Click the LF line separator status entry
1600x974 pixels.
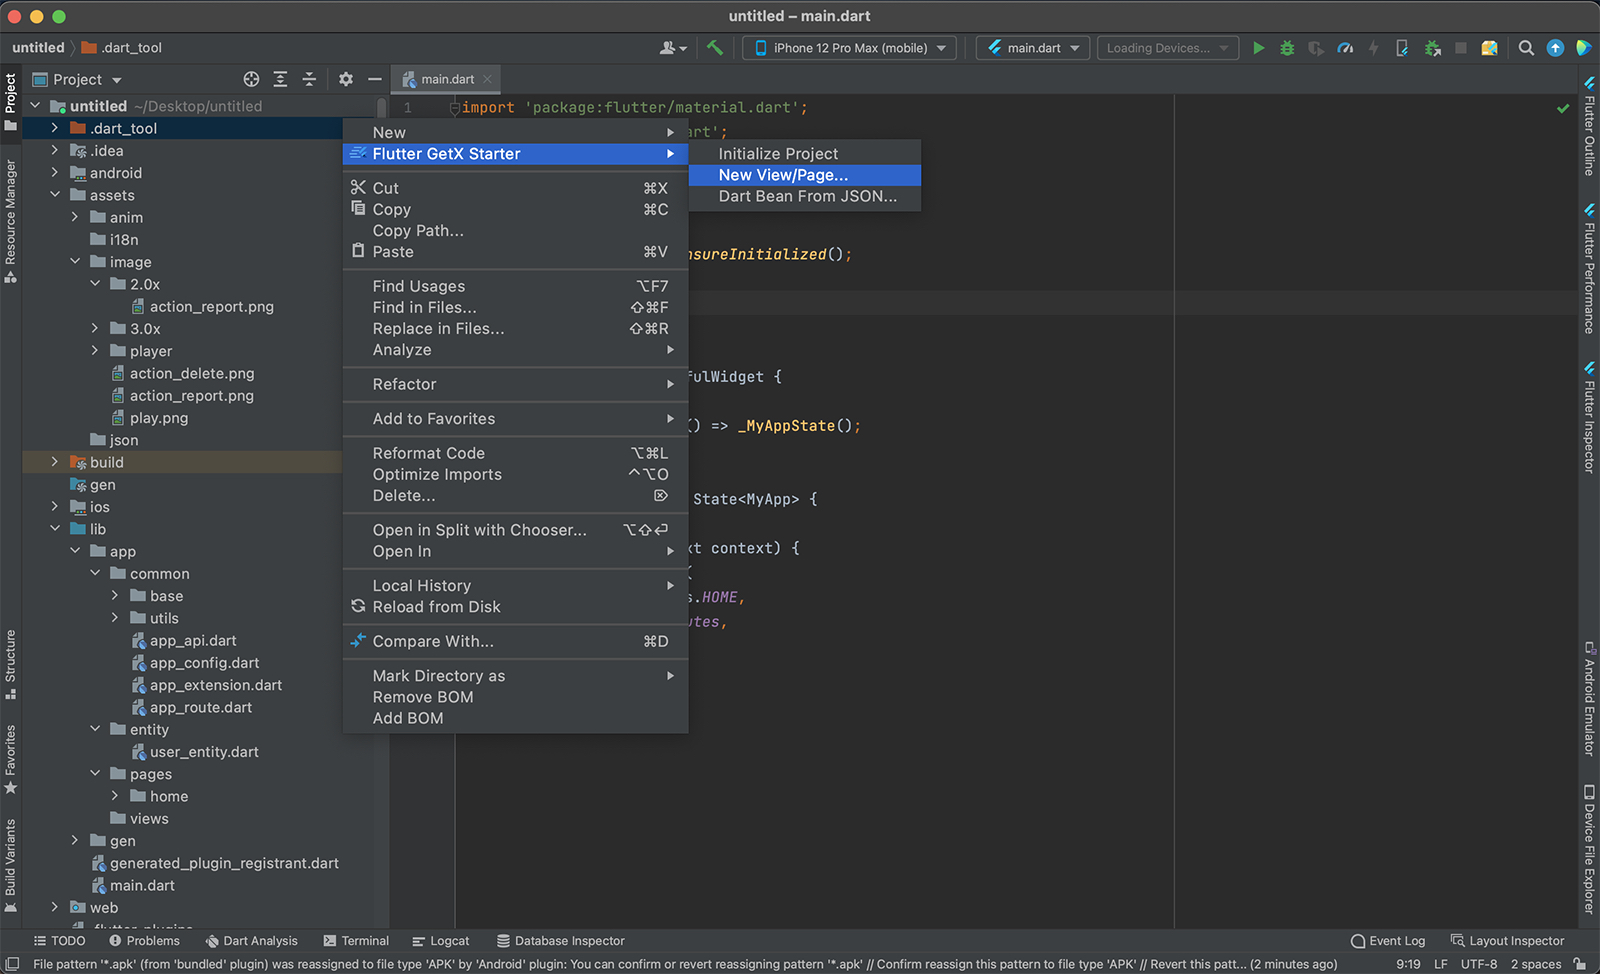[x=1440, y=964]
